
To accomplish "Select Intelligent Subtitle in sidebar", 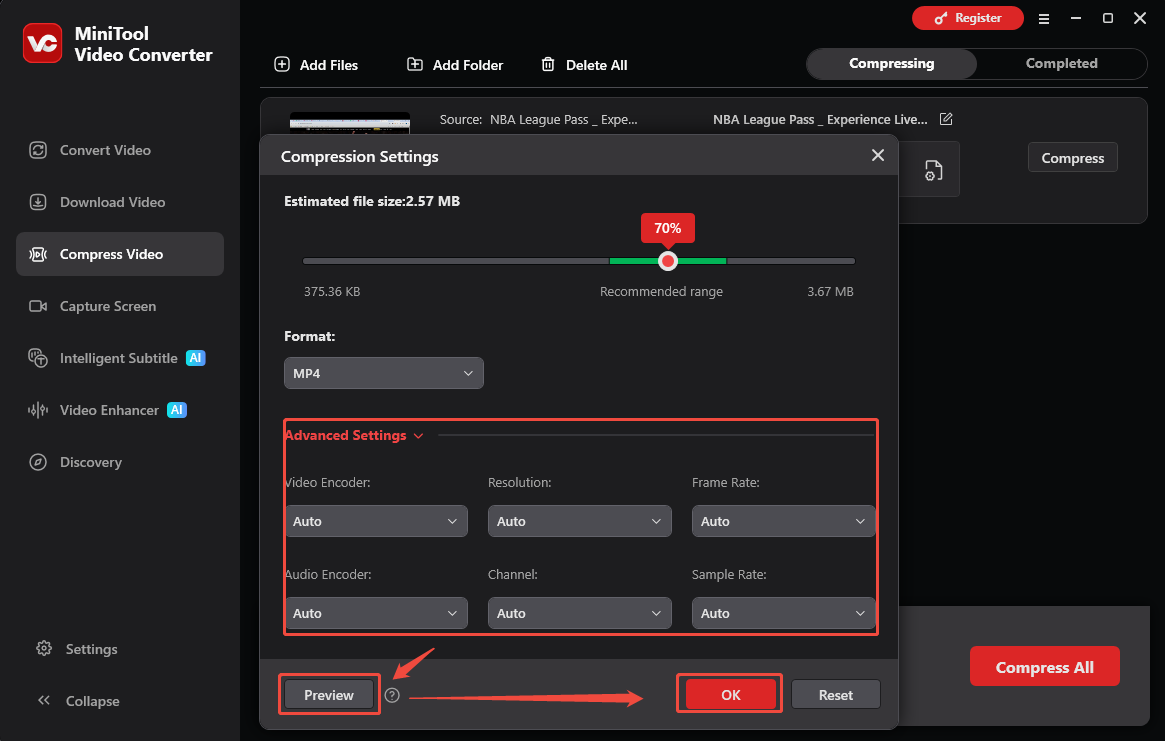I will click(x=120, y=358).
